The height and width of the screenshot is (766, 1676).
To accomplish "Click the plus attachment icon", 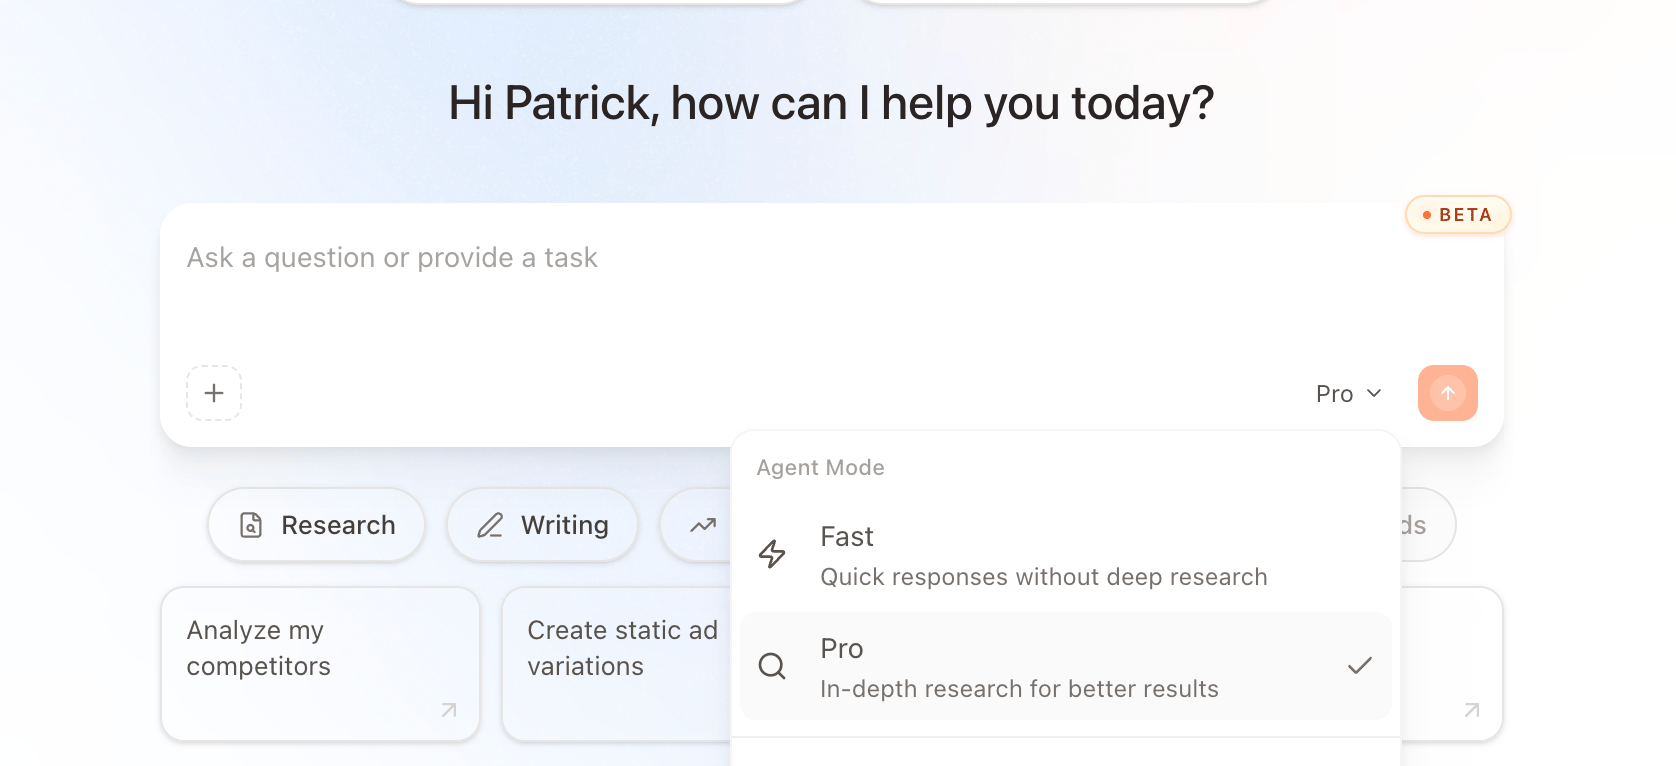I will tap(214, 393).
